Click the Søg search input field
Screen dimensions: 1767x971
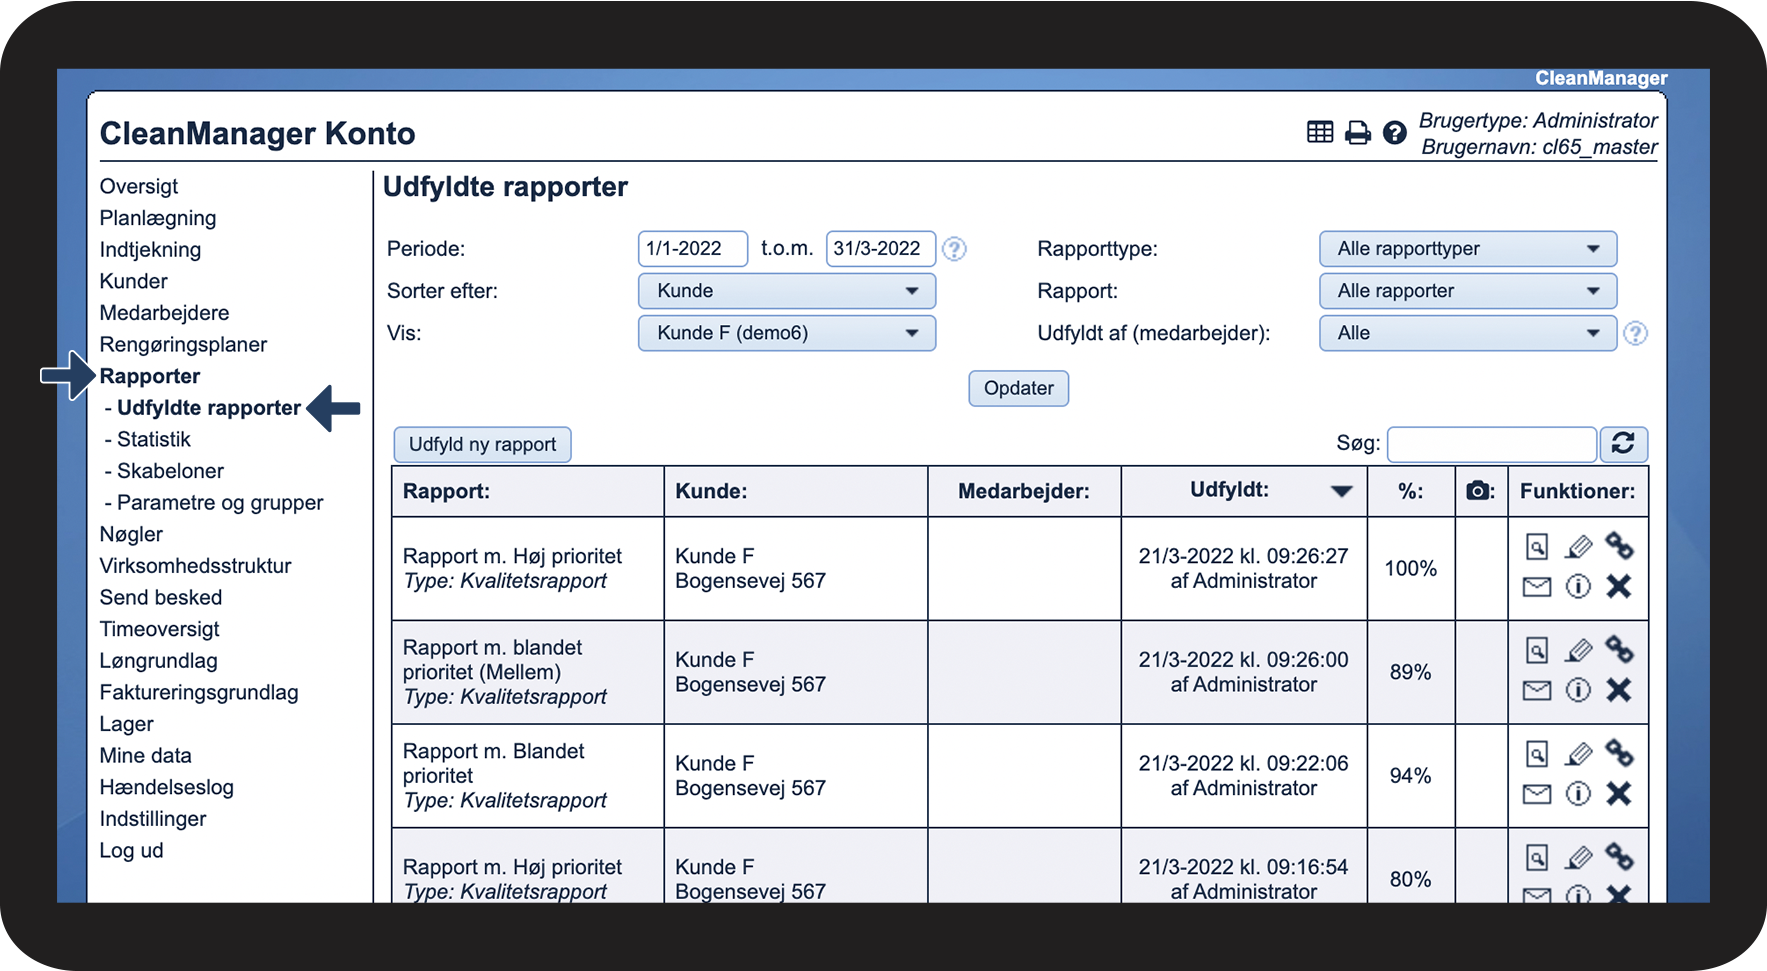(1491, 445)
